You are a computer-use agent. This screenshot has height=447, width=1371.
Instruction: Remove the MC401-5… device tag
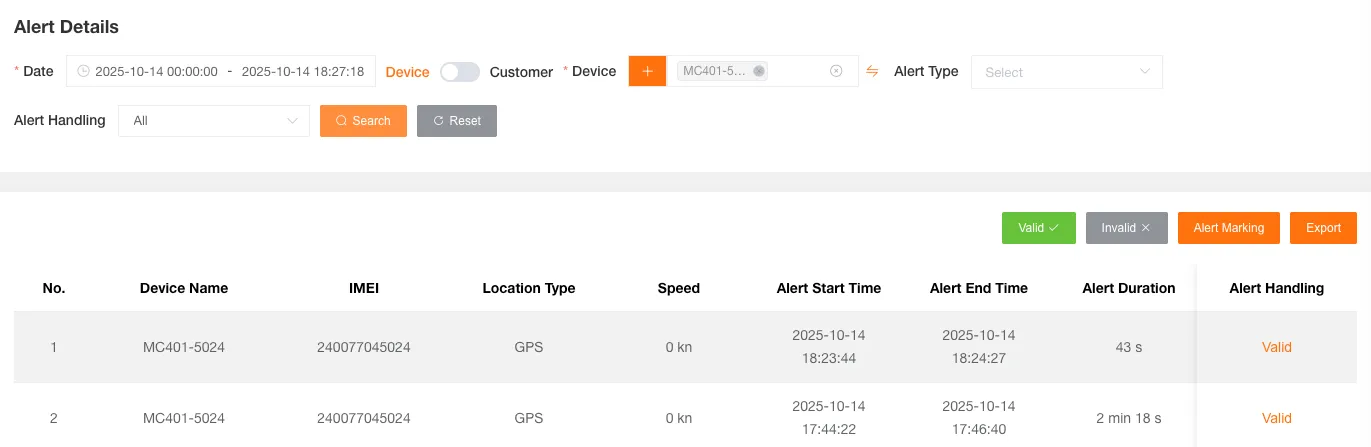click(759, 71)
